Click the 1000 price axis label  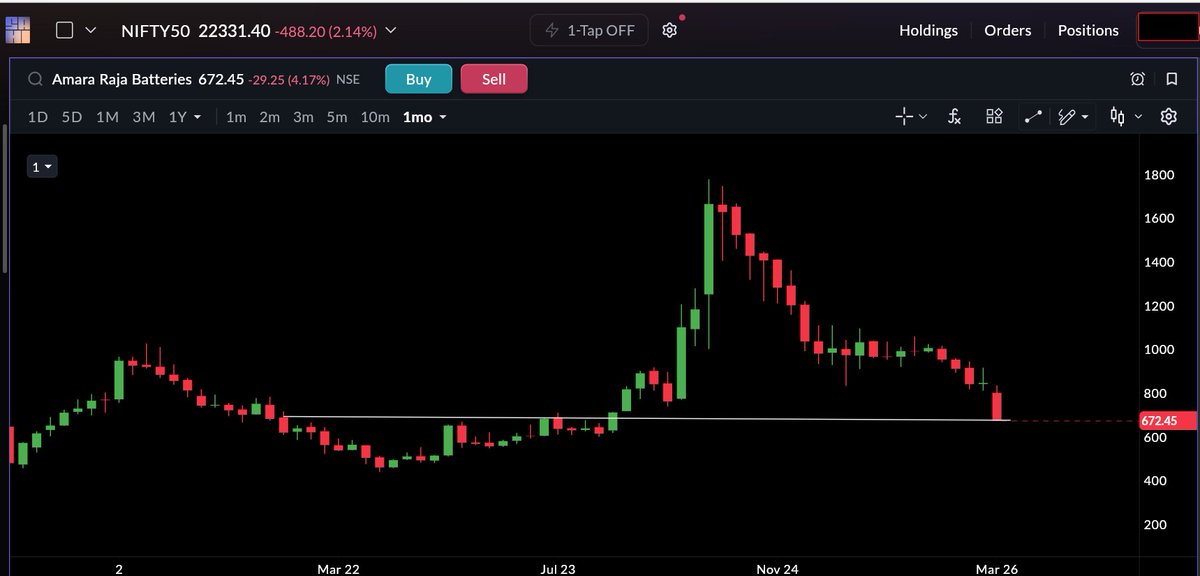pos(1158,350)
